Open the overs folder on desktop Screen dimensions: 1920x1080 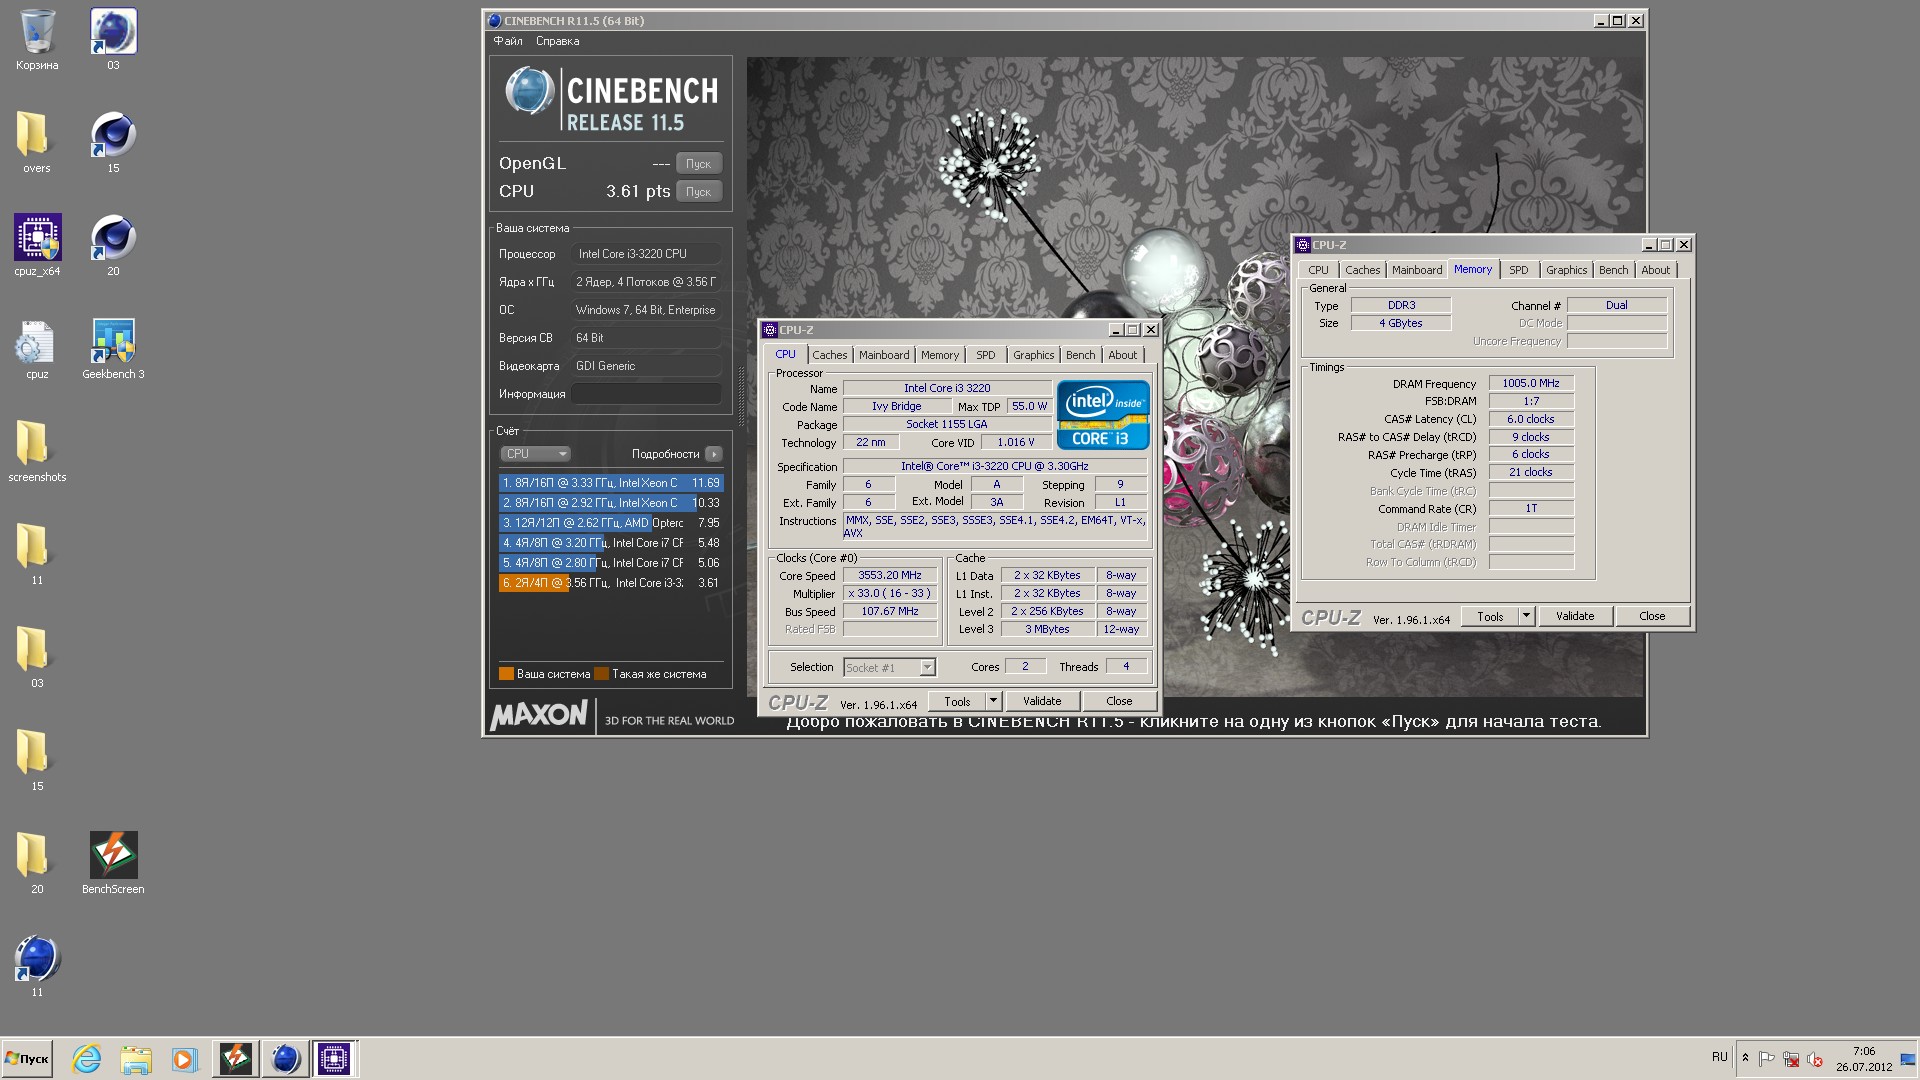[x=37, y=143]
